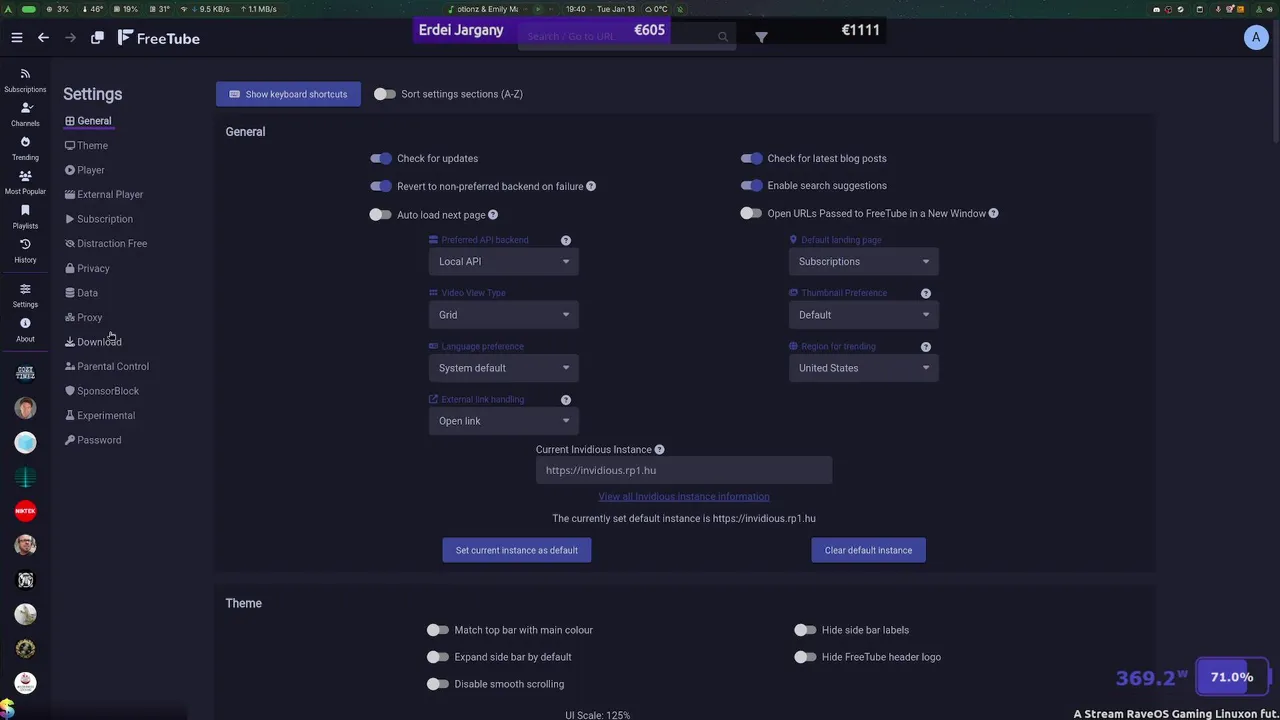Image resolution: width=1280 pixels, height=720 pixels.
Task: Go back with the left arrow icon
Action: click(43, 38)
